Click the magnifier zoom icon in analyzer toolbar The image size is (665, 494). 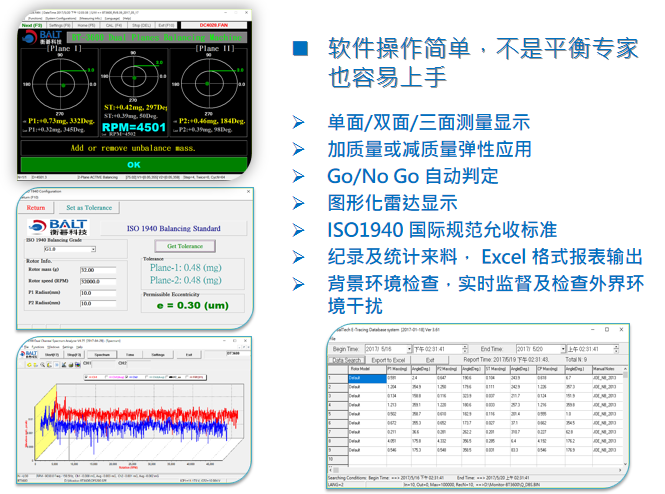point(43,365)
